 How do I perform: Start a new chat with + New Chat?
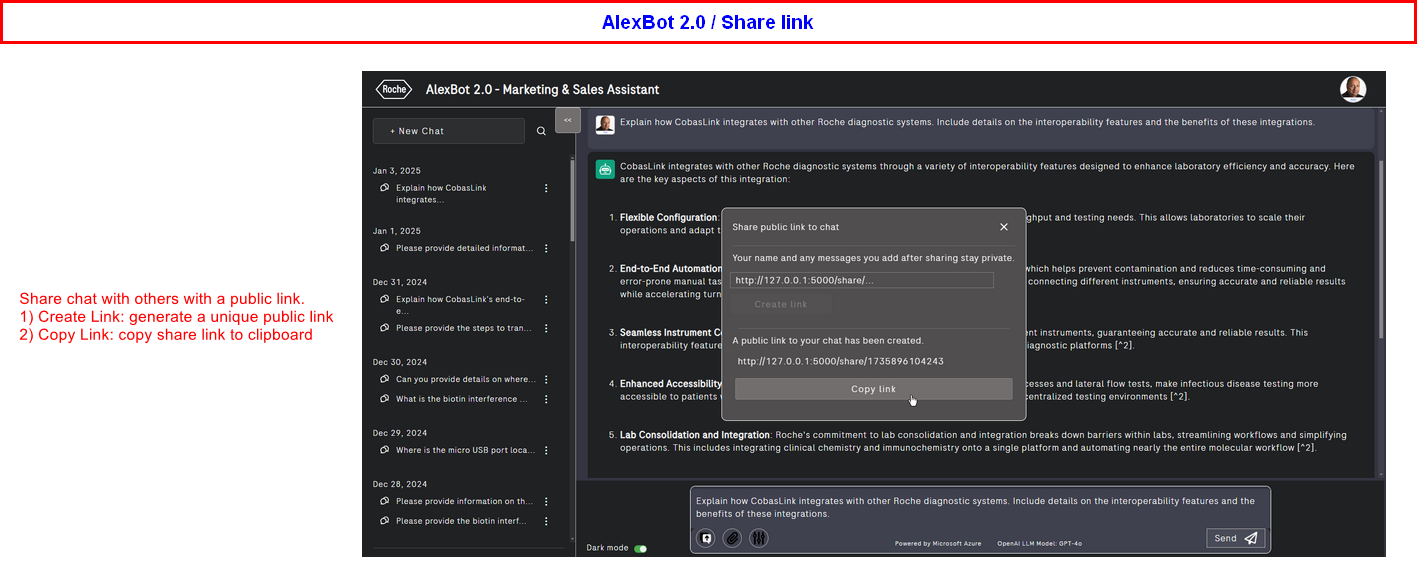point(448,131)
